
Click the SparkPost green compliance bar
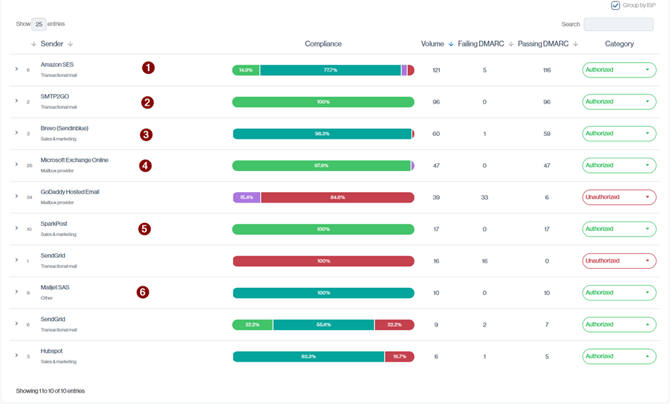coord(323,229)
